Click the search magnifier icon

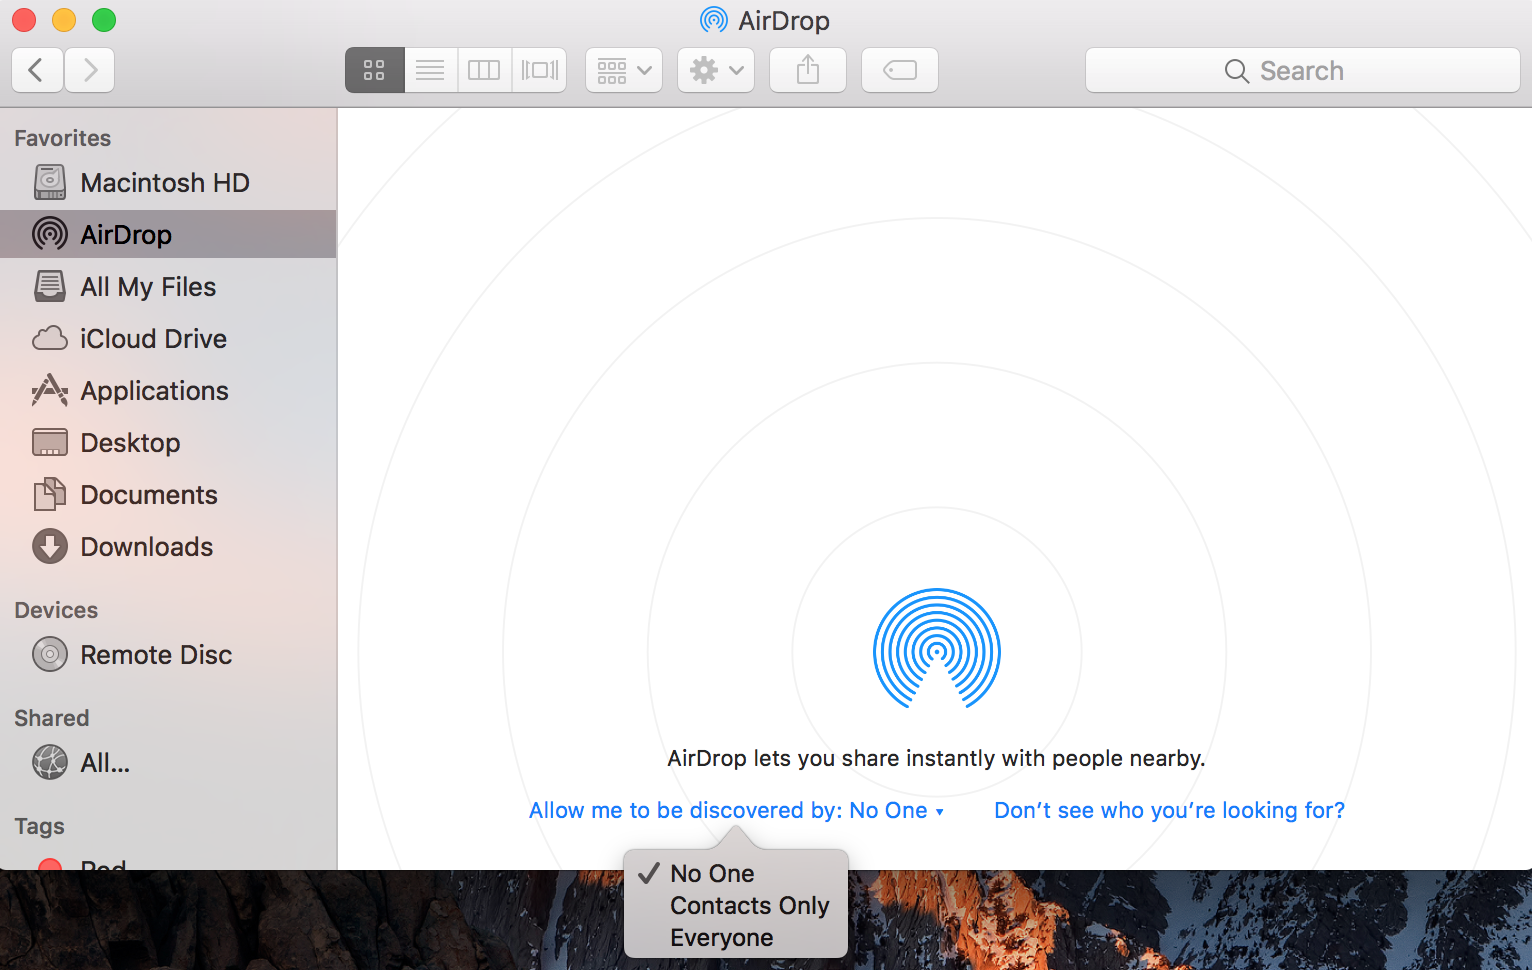pos(1237,71)
